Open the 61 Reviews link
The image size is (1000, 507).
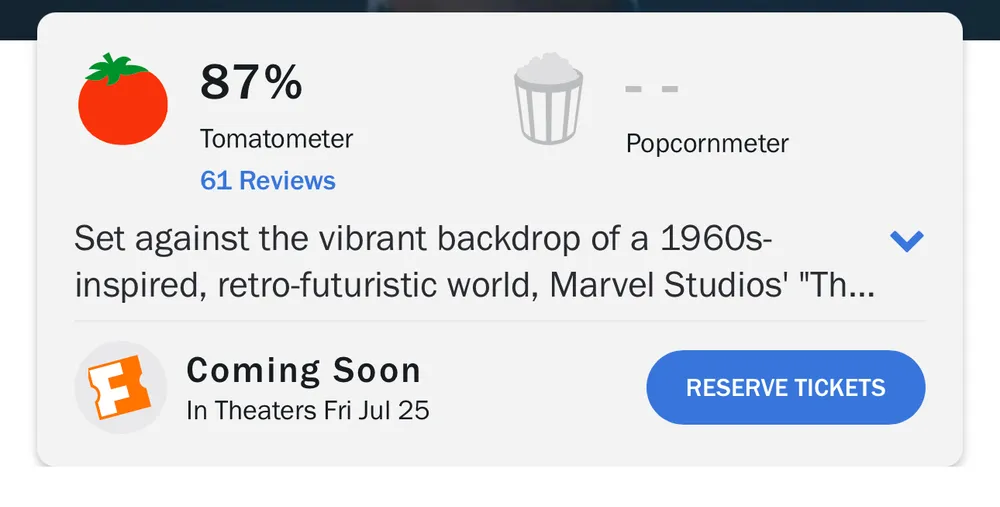coord(268,180)
